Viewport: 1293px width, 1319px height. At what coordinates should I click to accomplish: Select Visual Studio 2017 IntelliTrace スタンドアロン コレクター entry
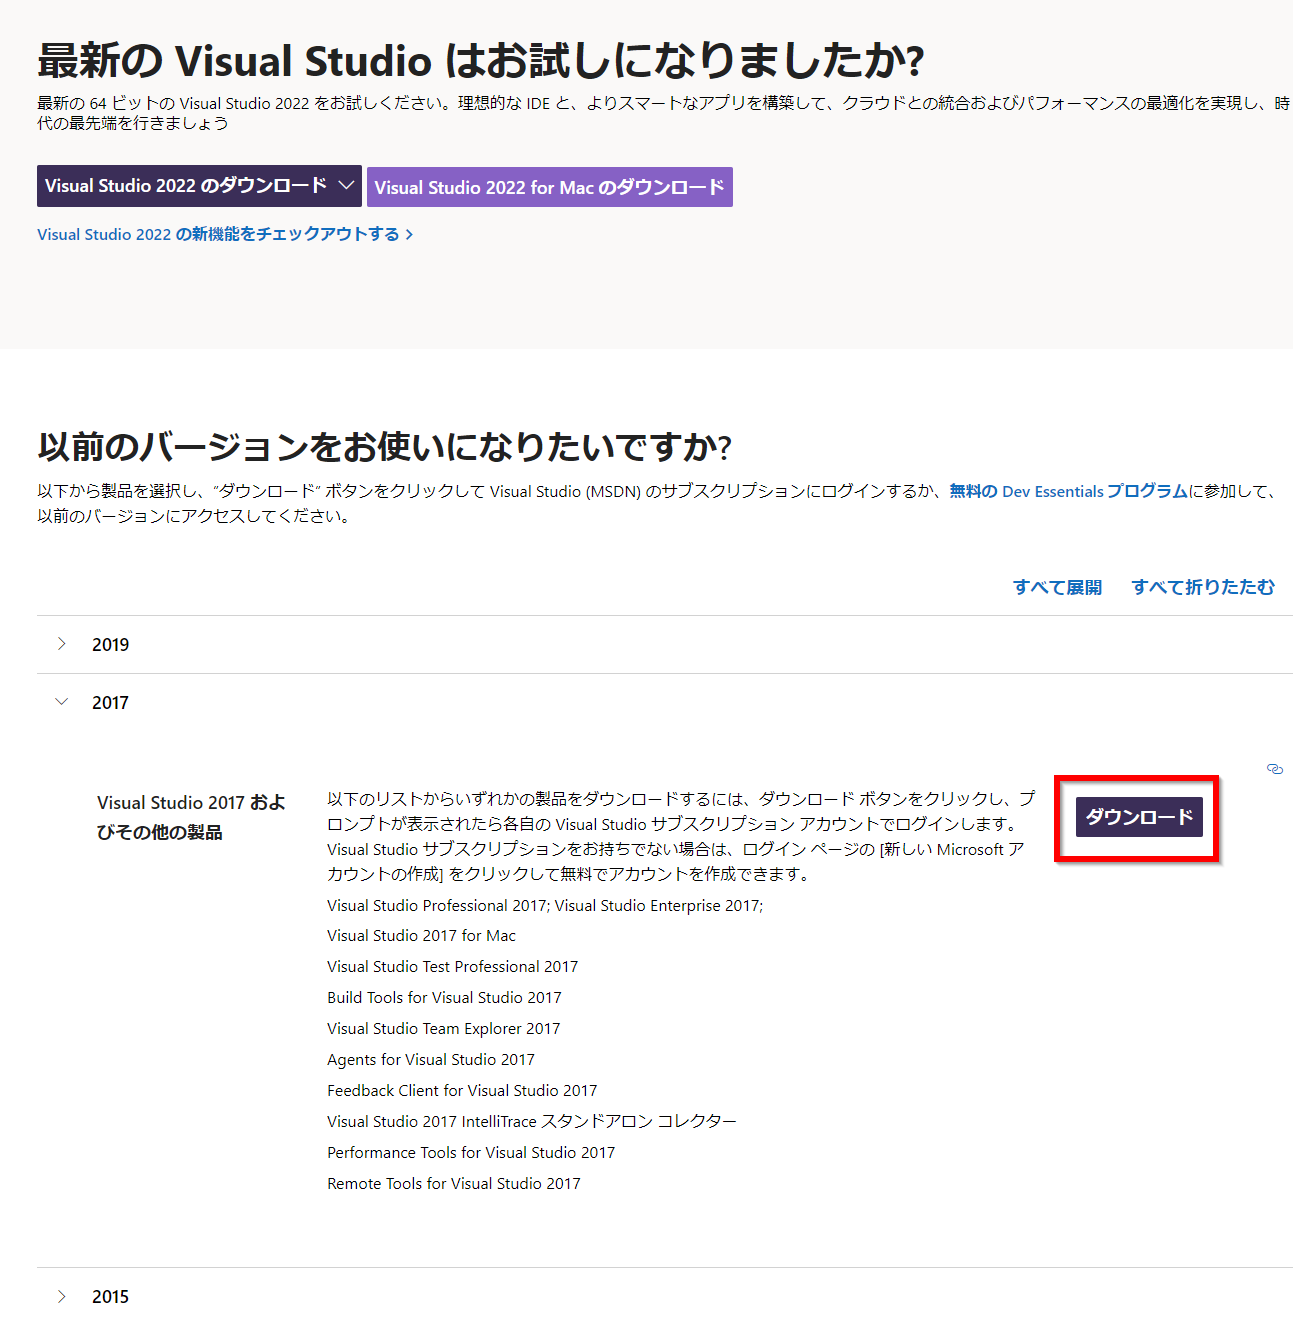(x=532, y=1122)
